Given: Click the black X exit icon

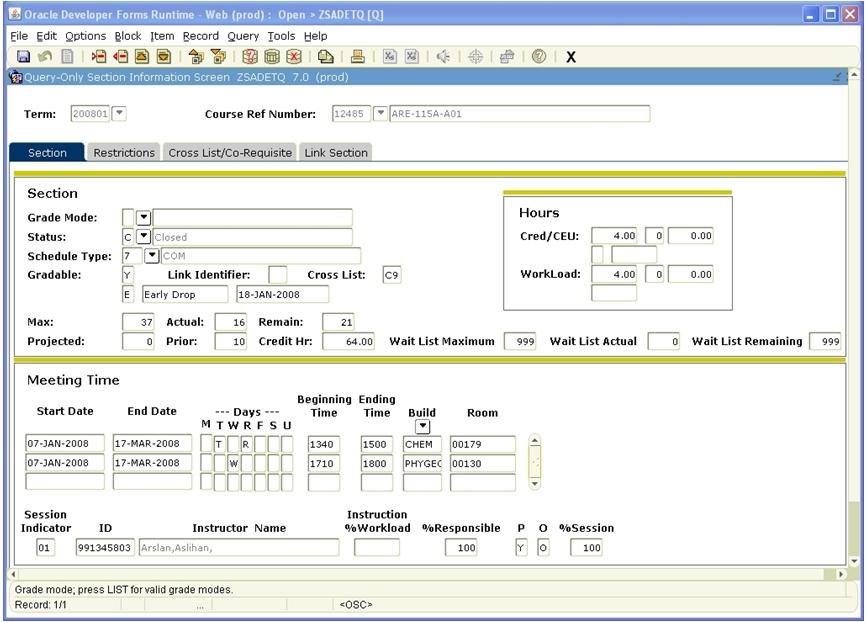Looking at the screenshot, I should coord(570,57).
